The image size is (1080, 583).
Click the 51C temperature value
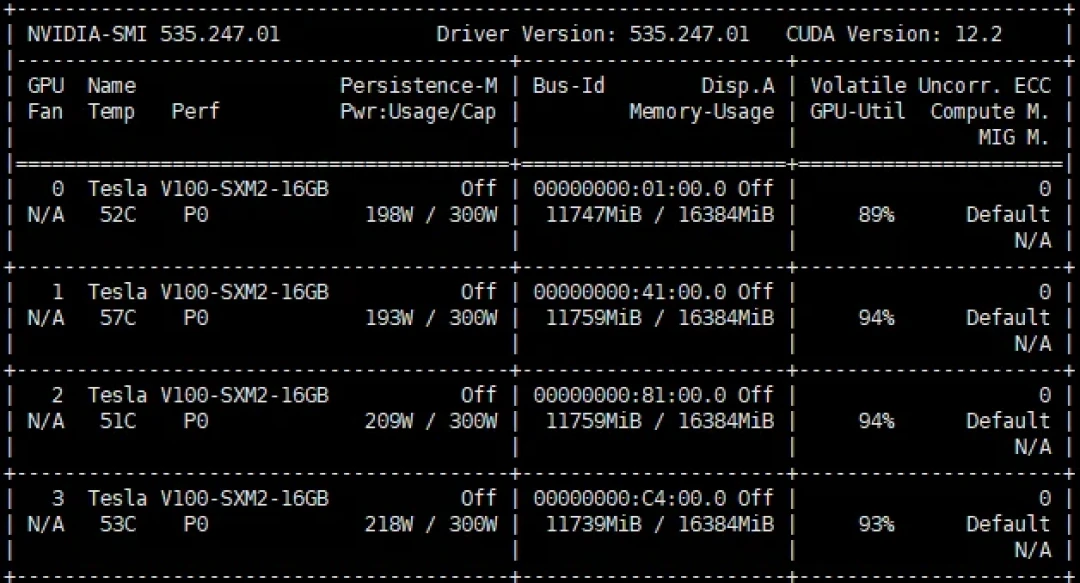point(118,422)
